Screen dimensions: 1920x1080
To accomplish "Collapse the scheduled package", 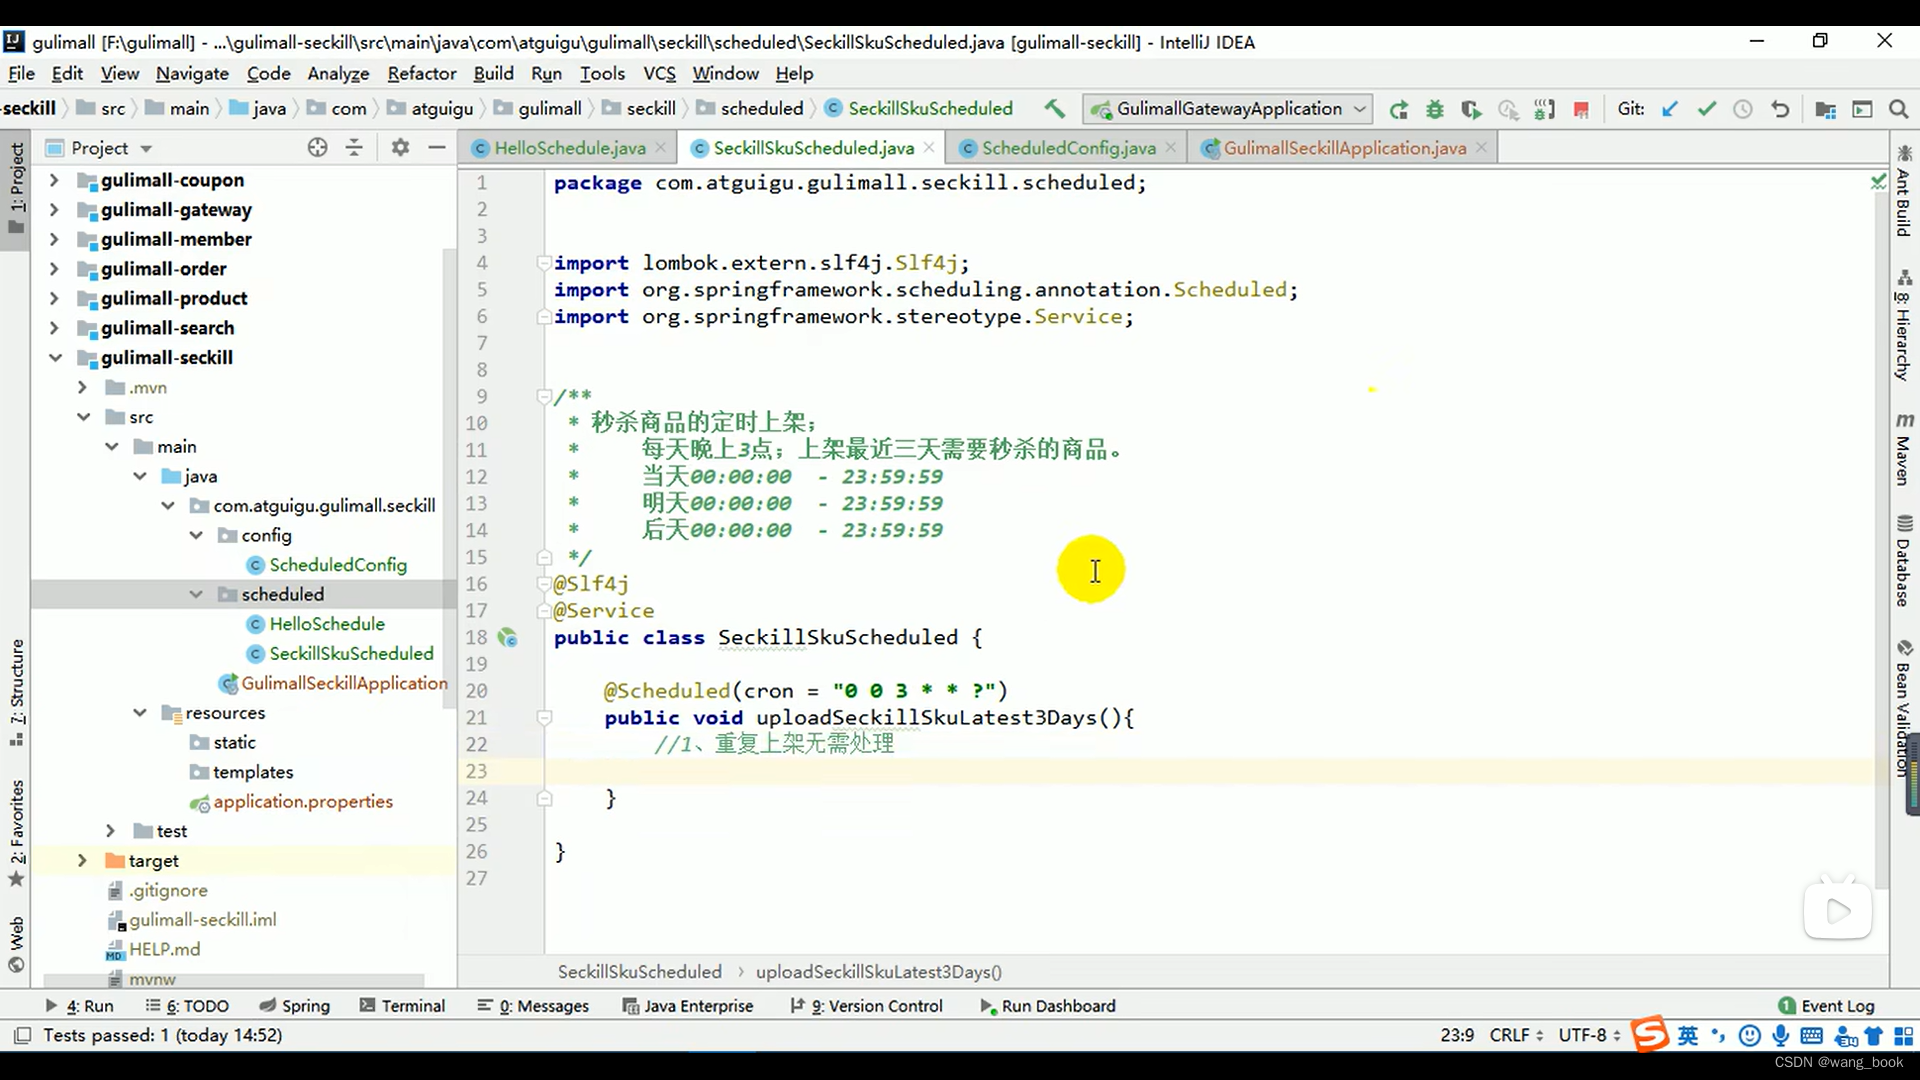I will pos(196,594).
